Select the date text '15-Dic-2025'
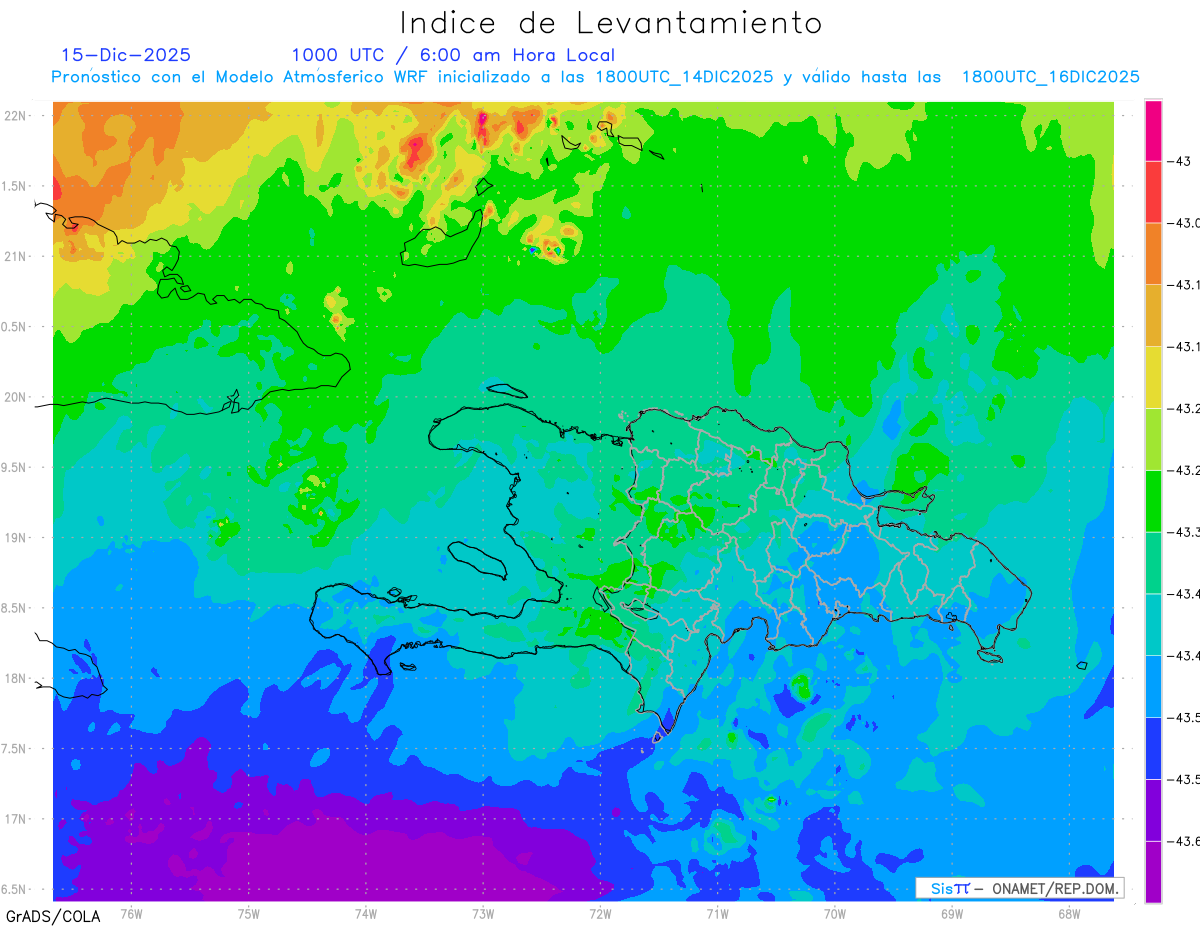The image size is (1200, 927). (x=126, y=55)
